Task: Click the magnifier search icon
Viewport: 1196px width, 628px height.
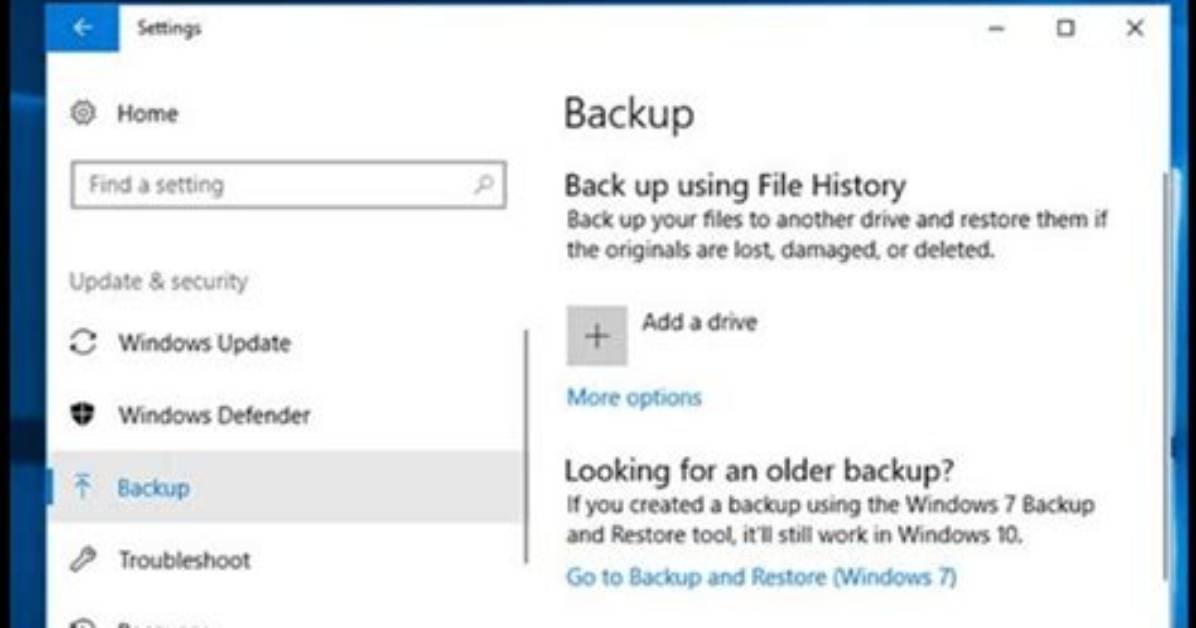Action: tap(484, 185)
